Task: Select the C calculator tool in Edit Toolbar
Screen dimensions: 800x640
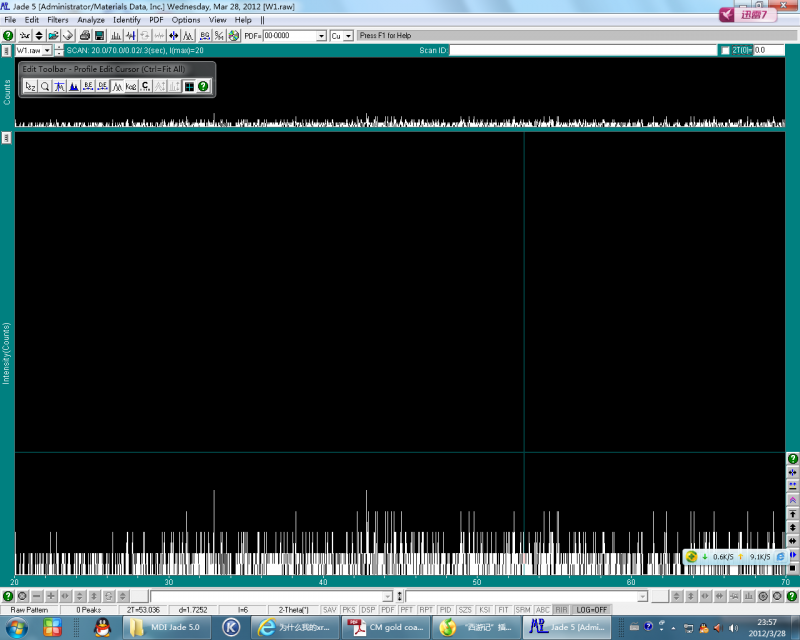Action: tap(145, 86)
